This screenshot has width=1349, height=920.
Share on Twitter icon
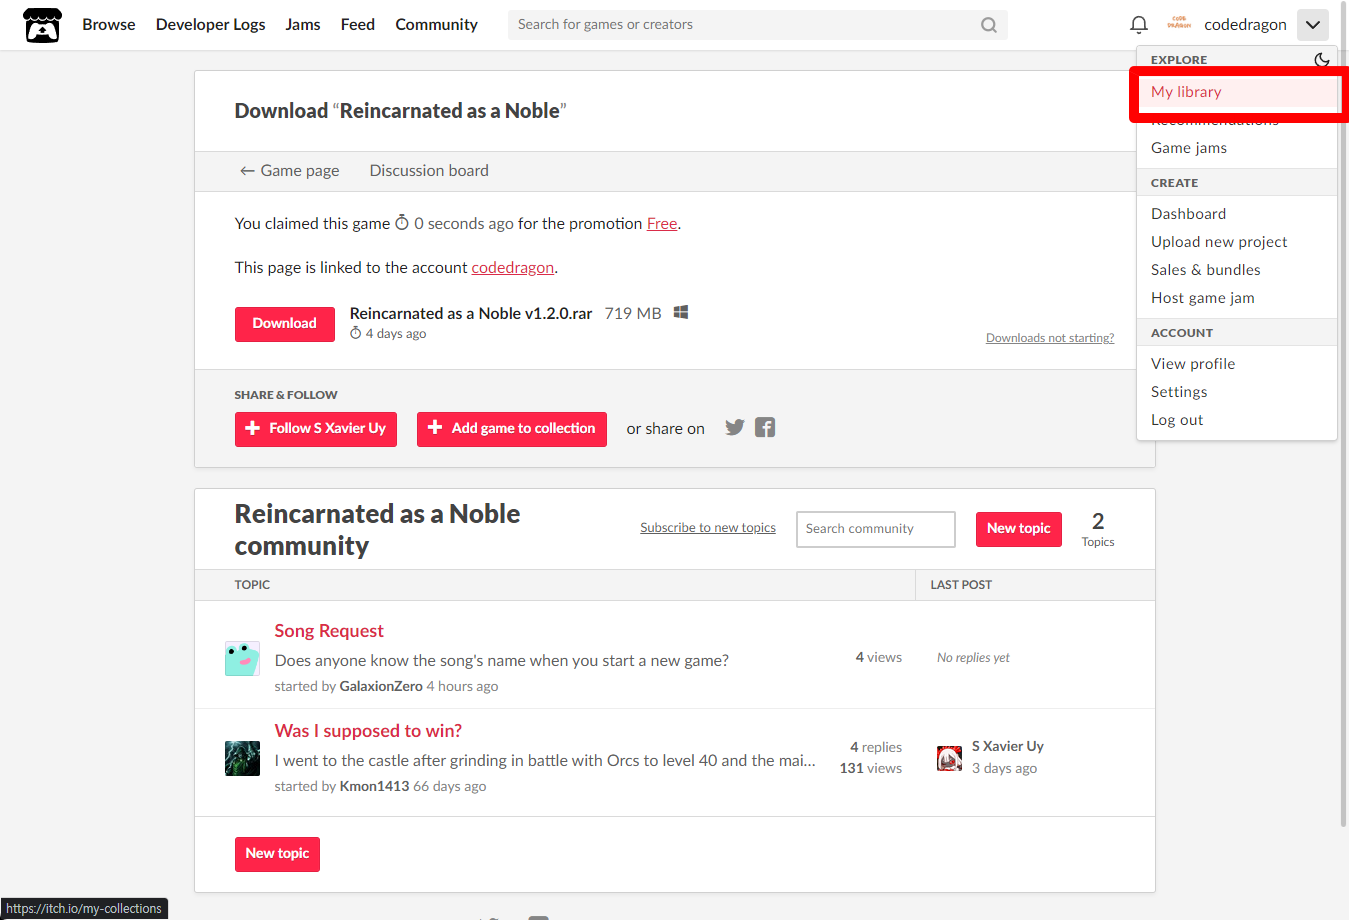(735, 428)
